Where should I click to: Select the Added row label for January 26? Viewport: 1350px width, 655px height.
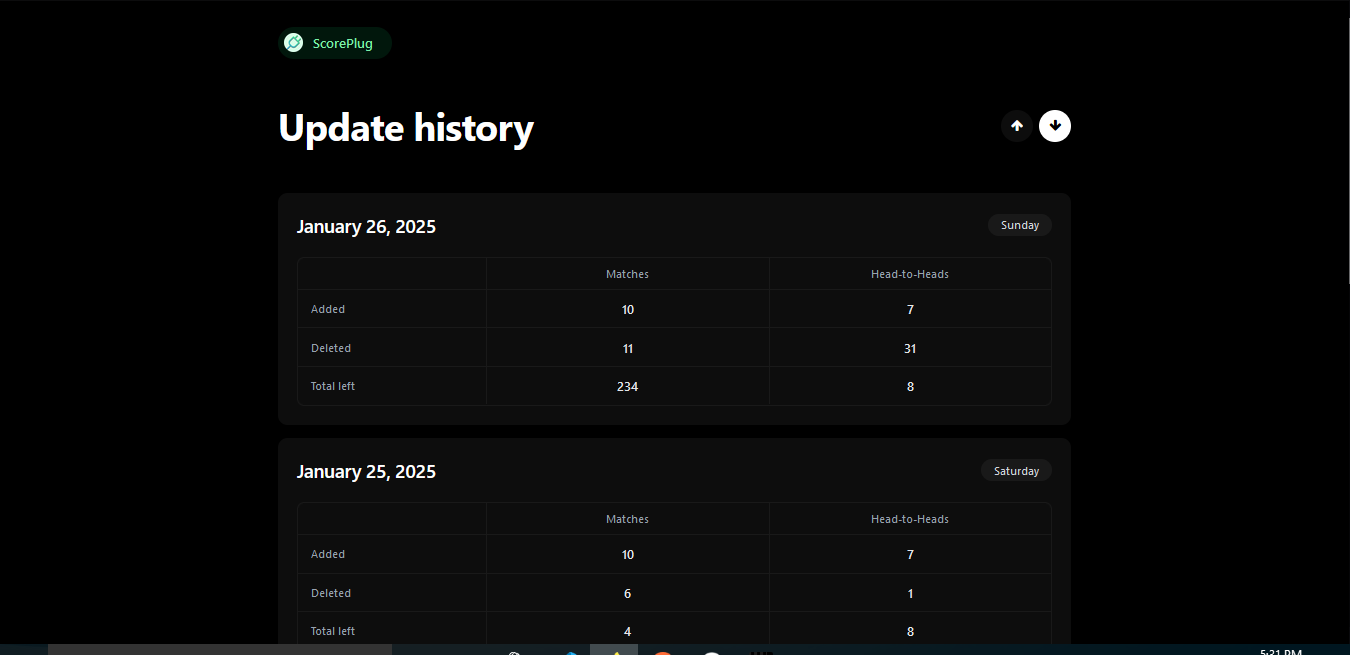[x=328, y=309]
